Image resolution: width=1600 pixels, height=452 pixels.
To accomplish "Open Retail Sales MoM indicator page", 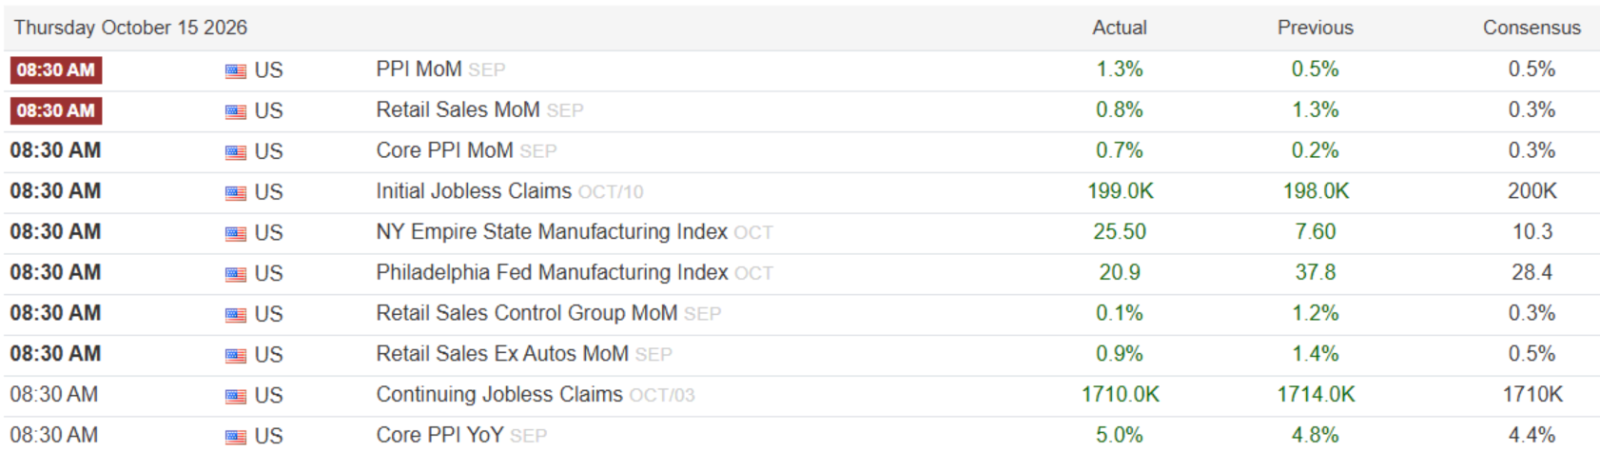I will 458,110.
